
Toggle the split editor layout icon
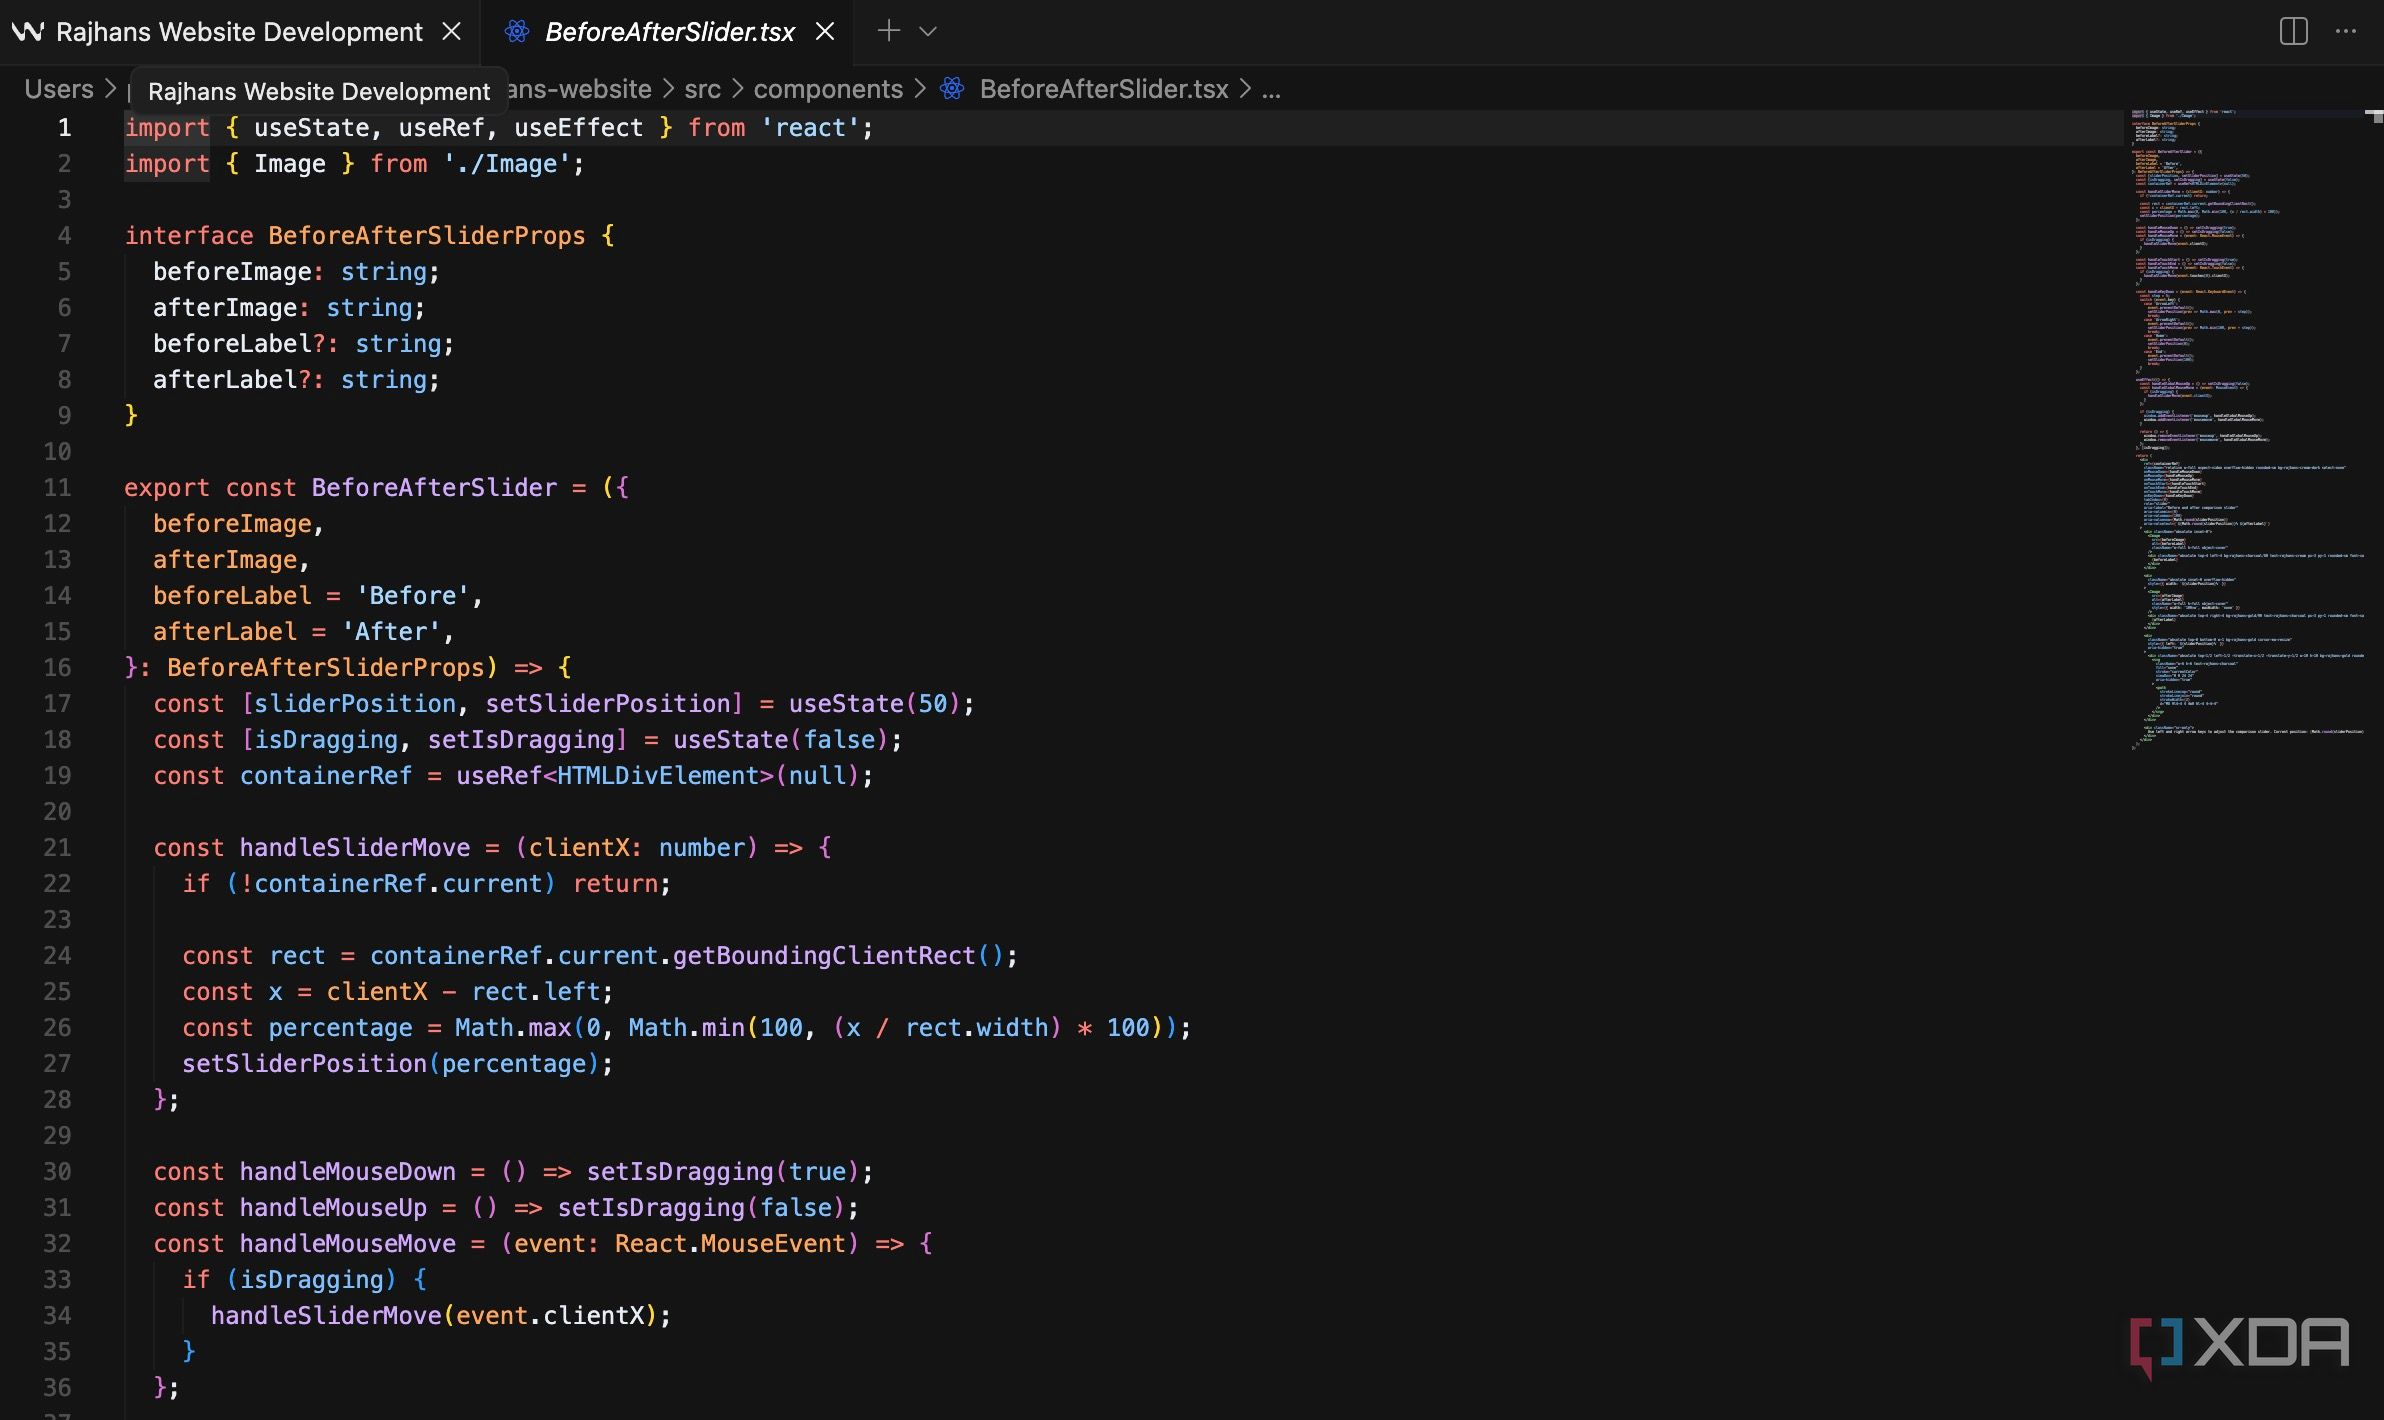2293,31
